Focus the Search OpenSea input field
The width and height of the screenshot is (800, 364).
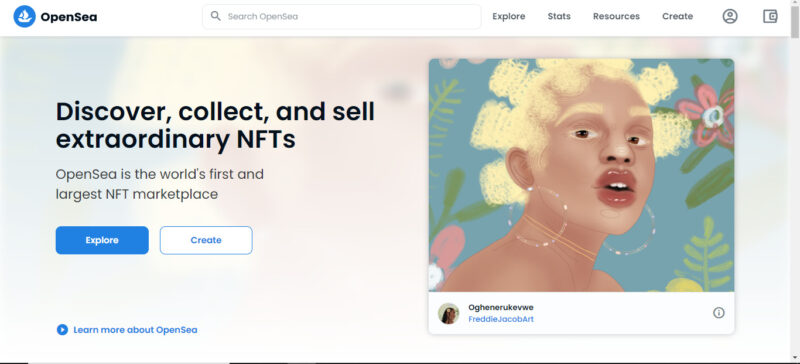342,16
